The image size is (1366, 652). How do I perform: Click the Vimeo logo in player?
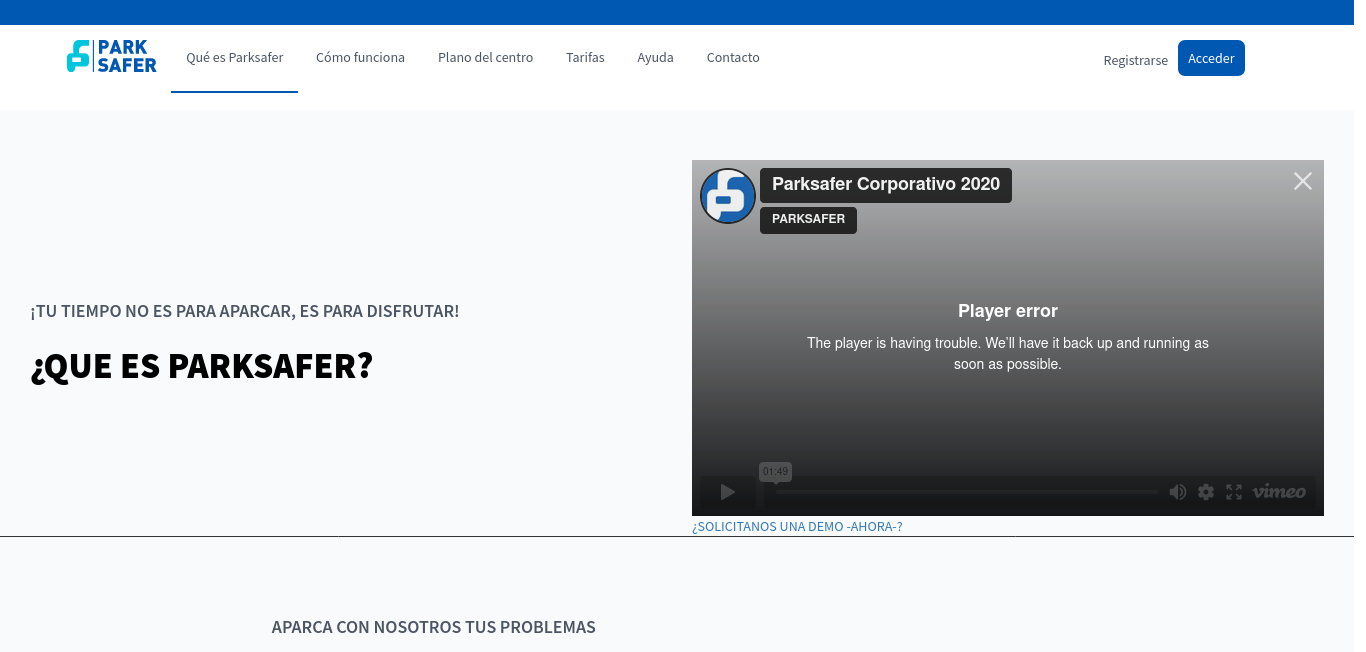click(x=1279, y=492)
